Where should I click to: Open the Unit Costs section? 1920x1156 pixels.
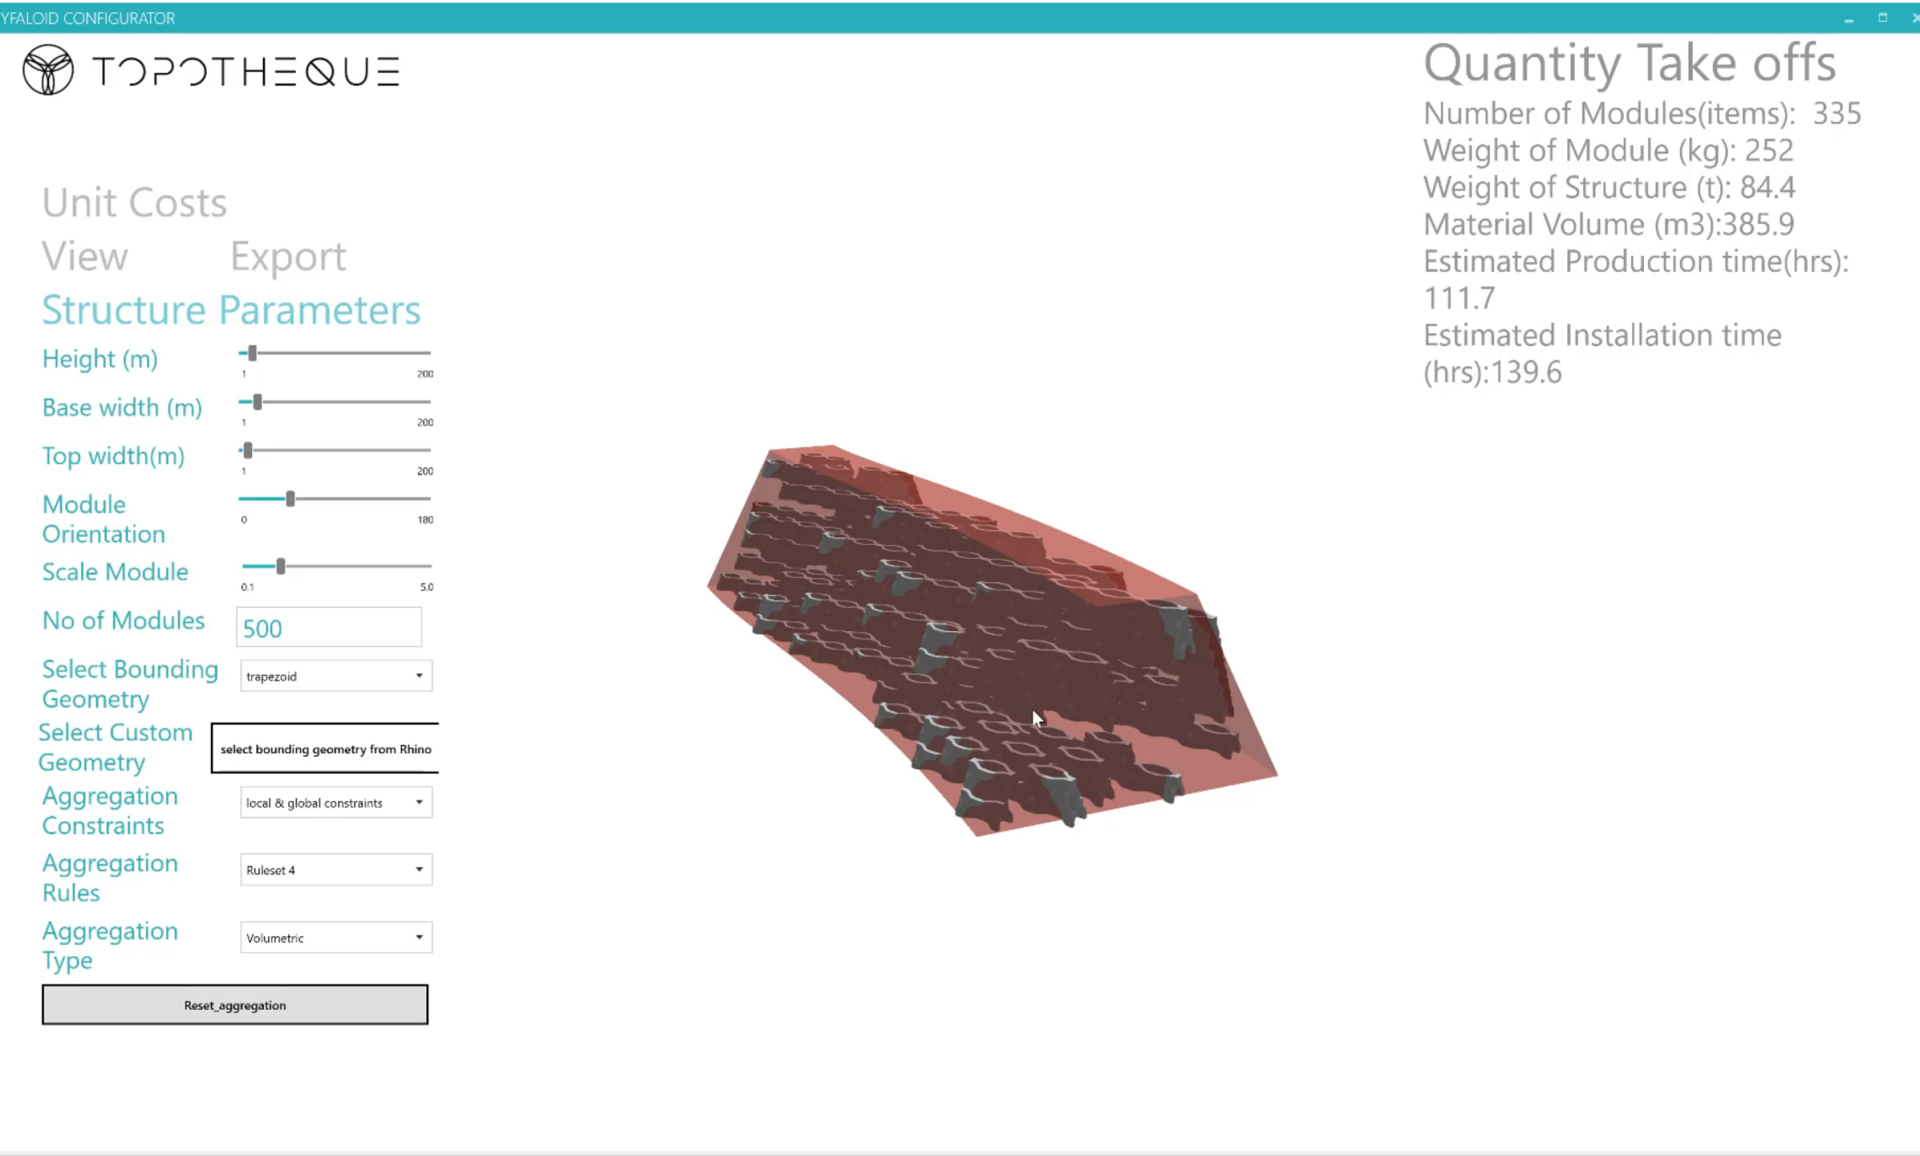[x=134, y=203]
